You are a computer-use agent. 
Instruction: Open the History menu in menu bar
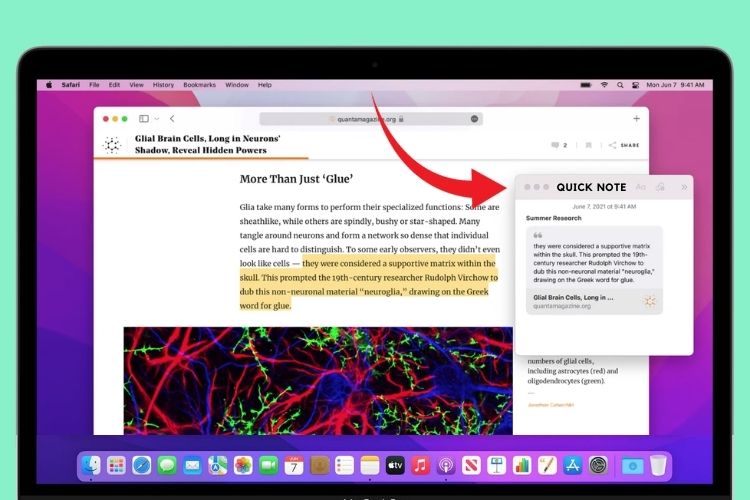click(163, 85)
